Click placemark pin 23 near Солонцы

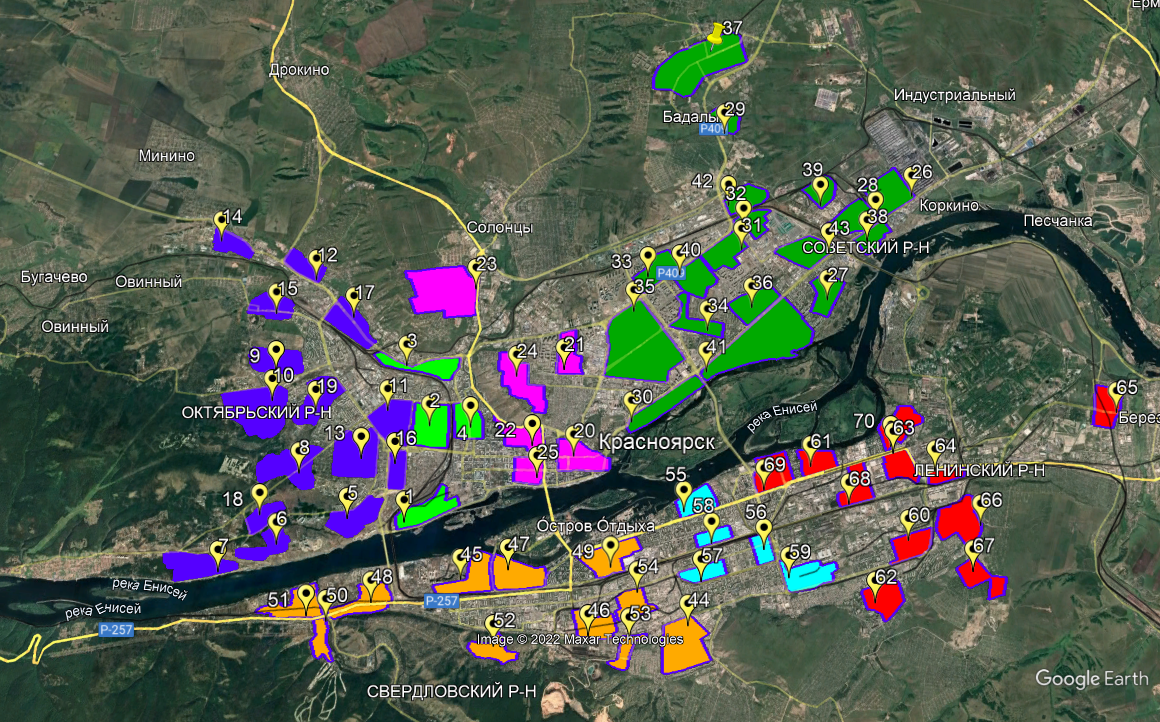pos(474,268)
